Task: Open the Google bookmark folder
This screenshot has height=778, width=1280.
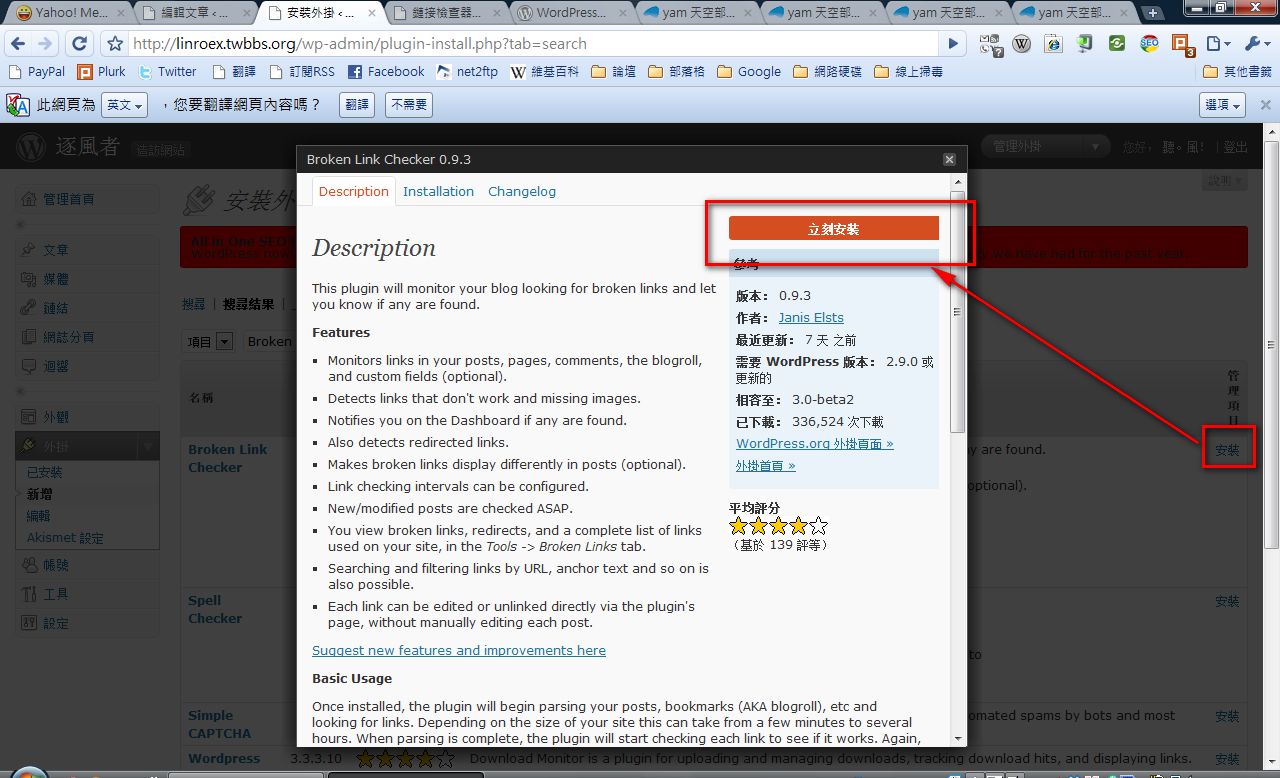Action: point(750,72)
